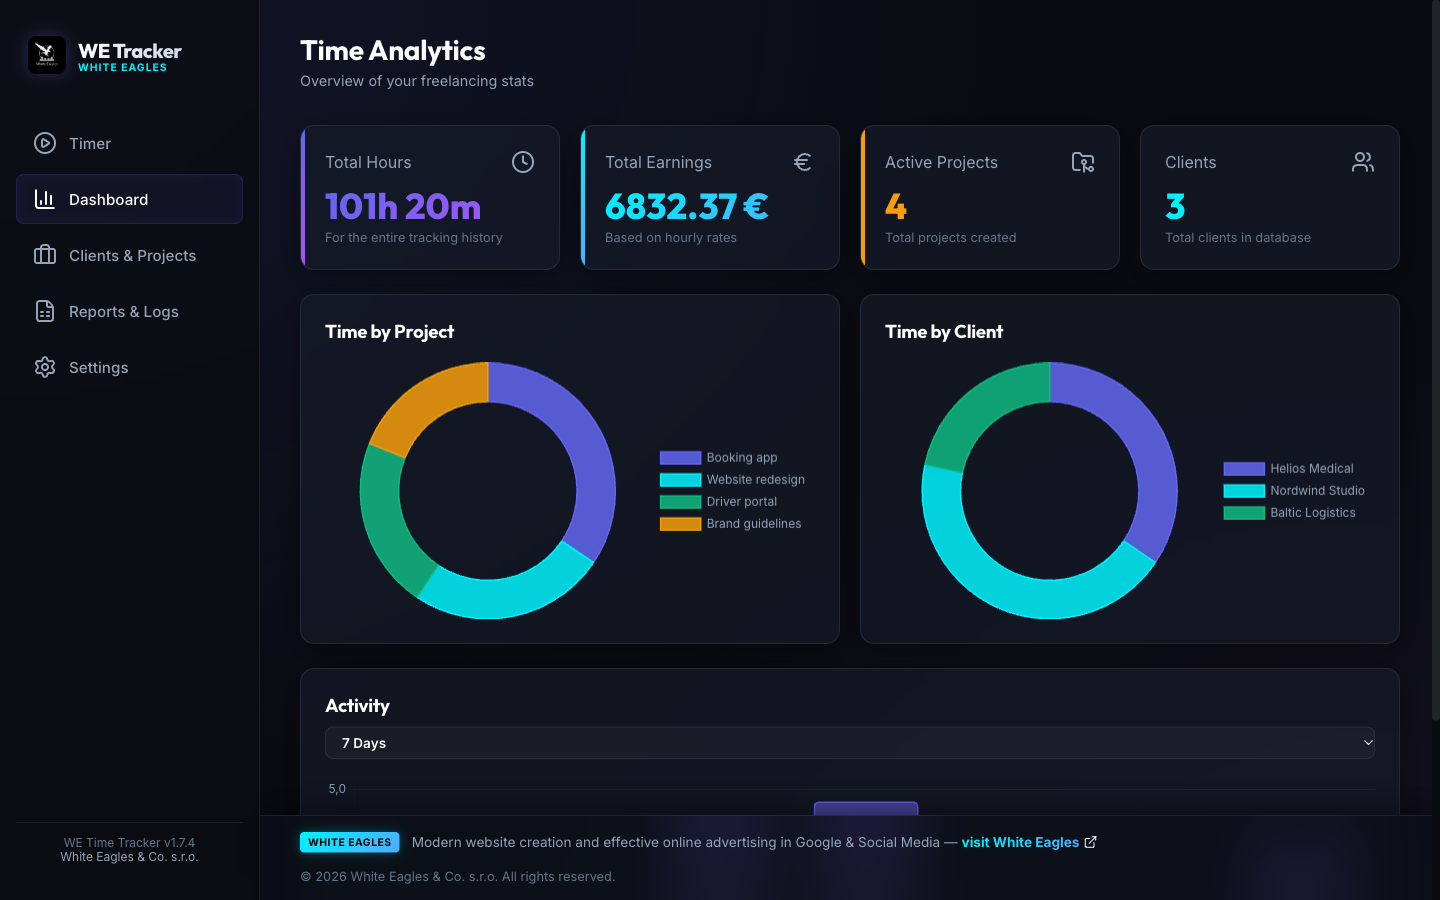Click the purple bar in Activity chart

click(866, 808)
